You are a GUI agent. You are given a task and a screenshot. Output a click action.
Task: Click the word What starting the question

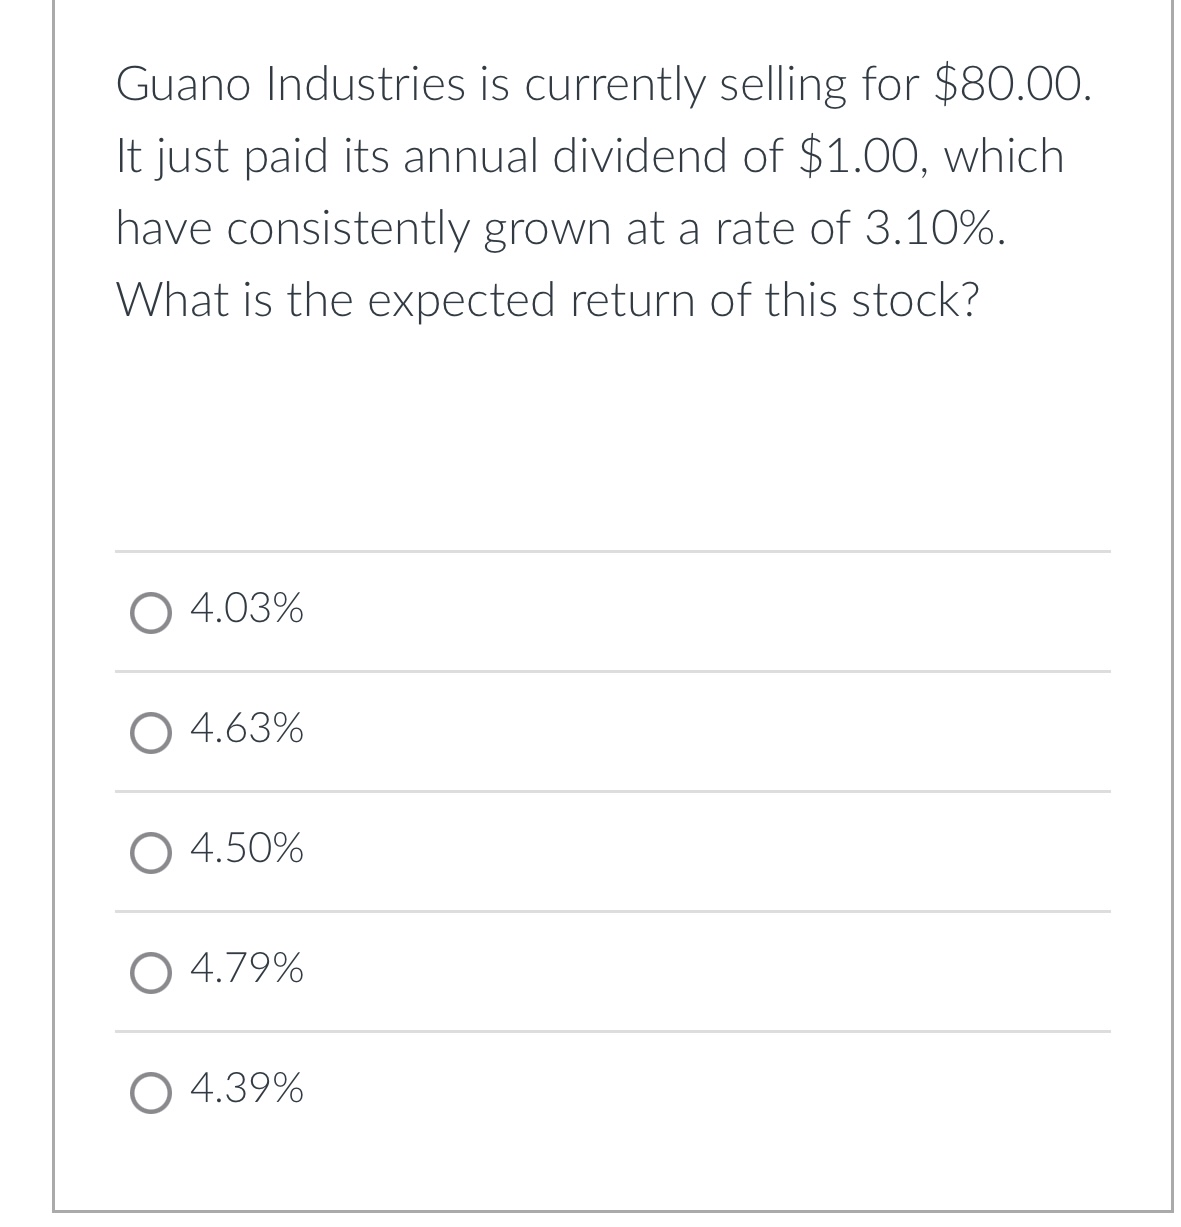click(x=174, y=300)
